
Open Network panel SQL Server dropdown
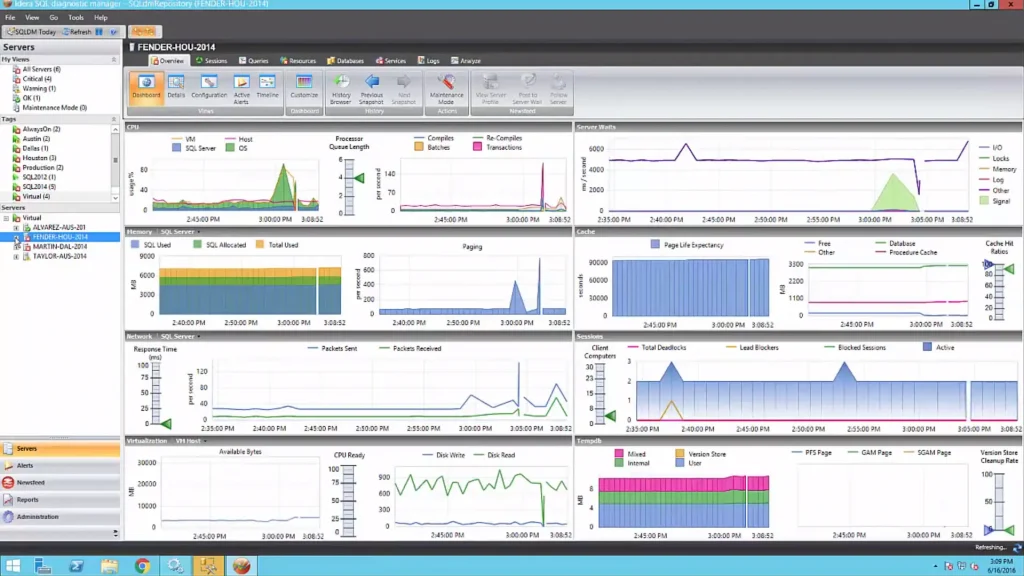[x=180, y=336]
